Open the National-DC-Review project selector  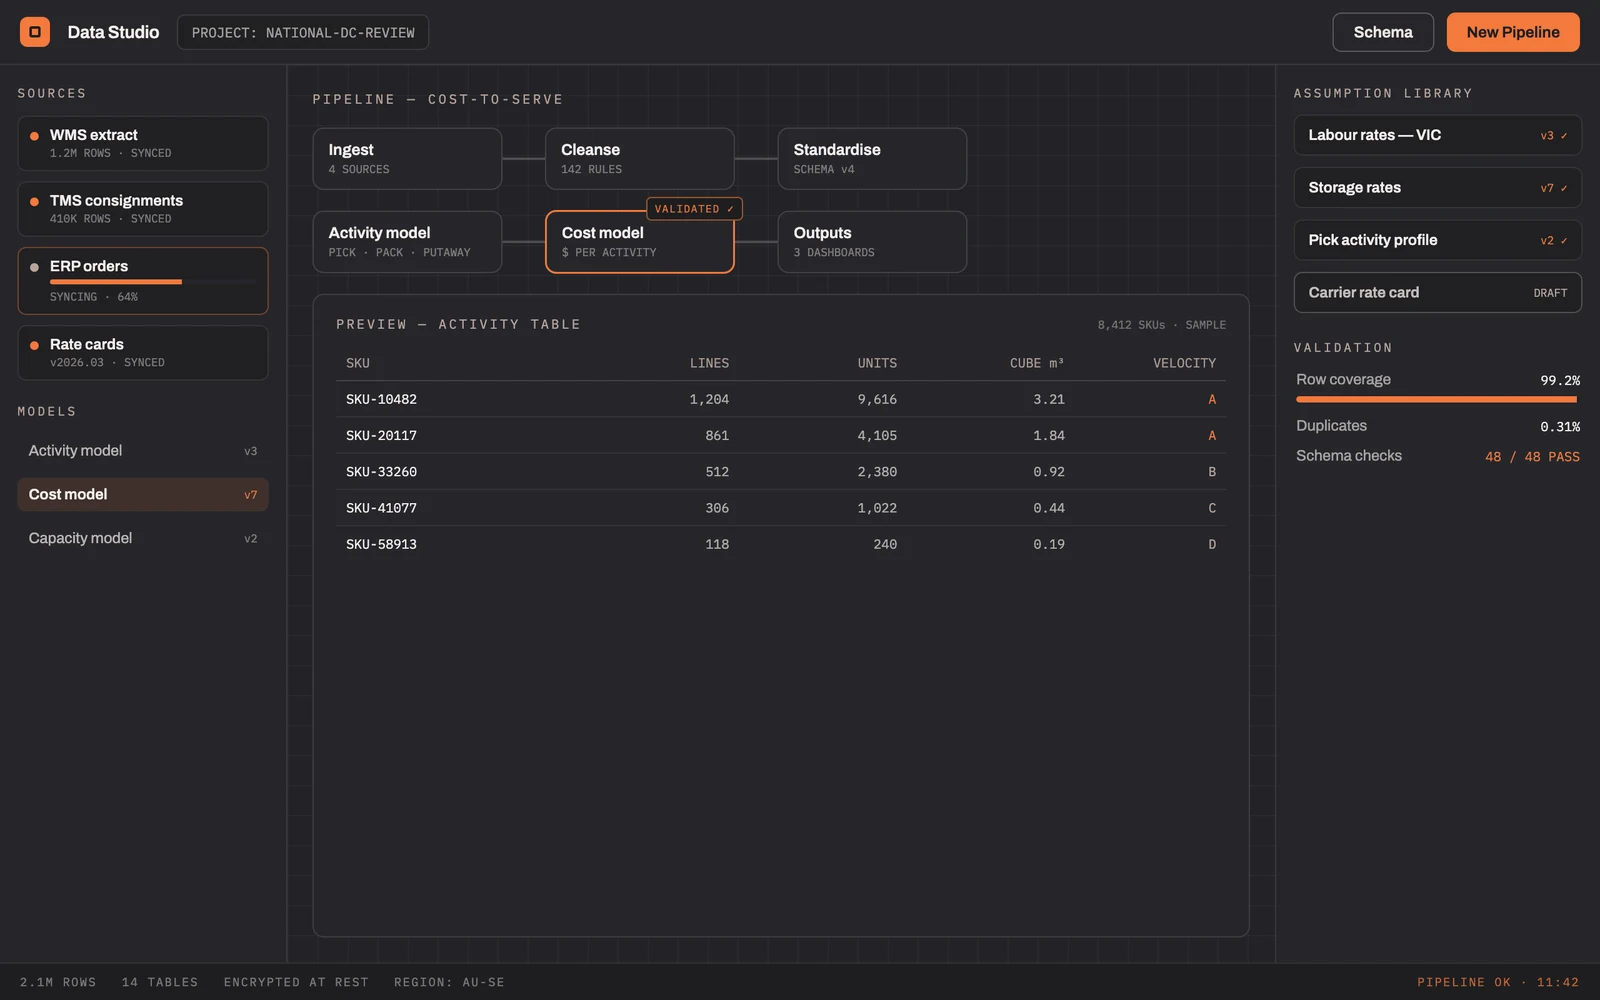[x=303, y=32]
